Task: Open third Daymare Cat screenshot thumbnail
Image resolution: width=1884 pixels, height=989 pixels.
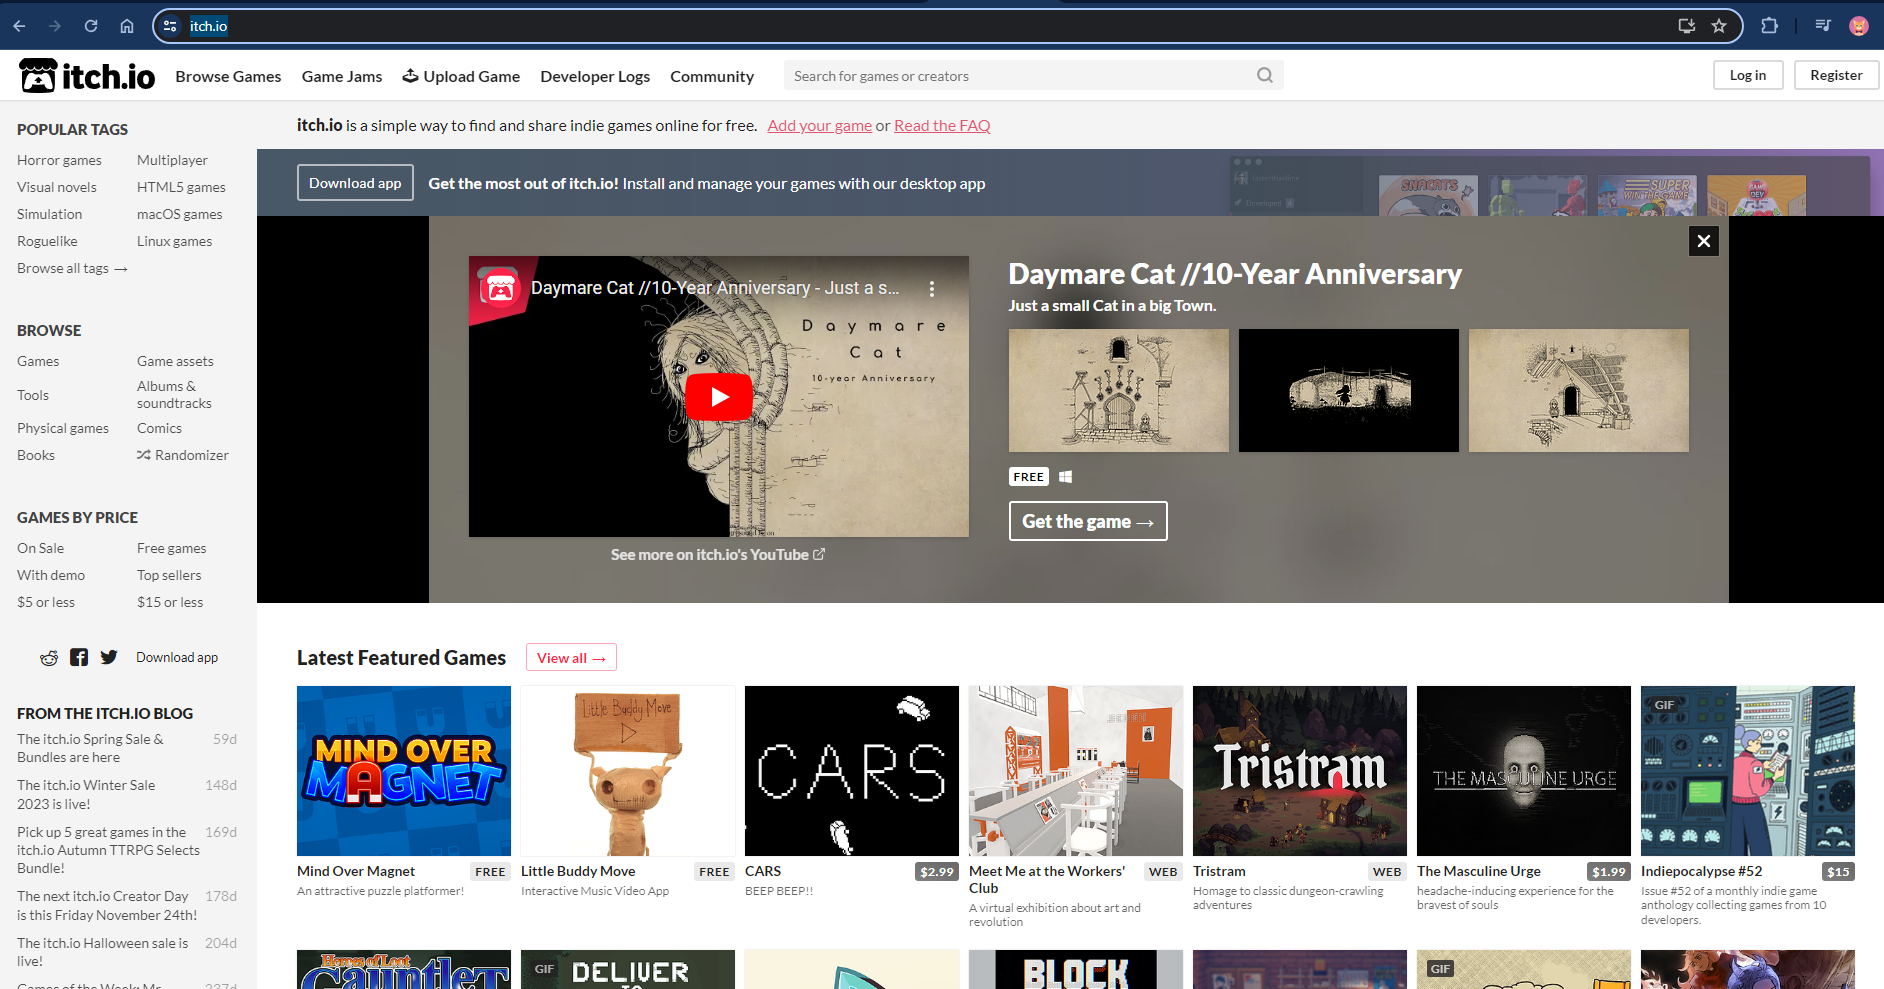Action: coord(1578,391)
